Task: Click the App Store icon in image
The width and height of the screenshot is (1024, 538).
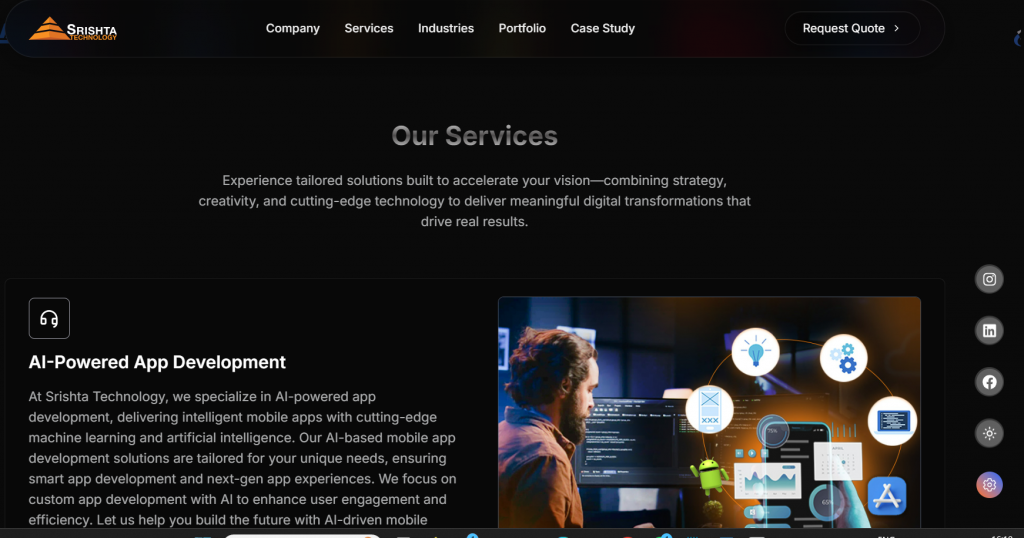Action: point(886,496)
